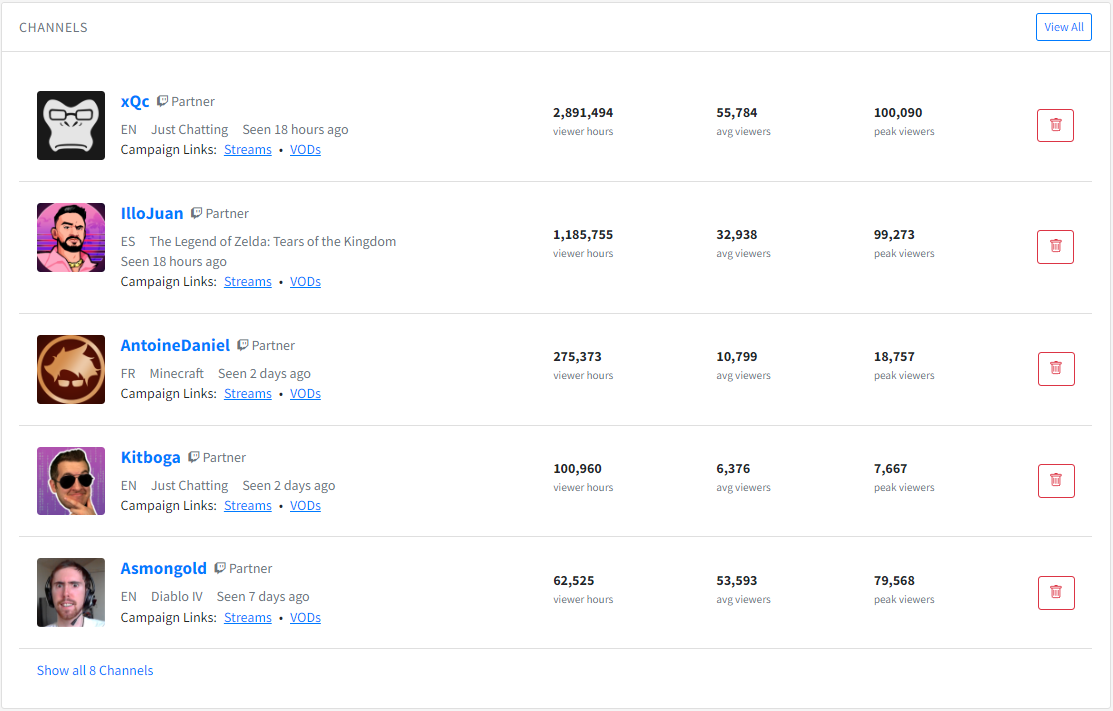This screenshot has width=1113, height=711.
Task: Click Partner badge icon next to AntoineDaniel
Action: coord(243,346)
